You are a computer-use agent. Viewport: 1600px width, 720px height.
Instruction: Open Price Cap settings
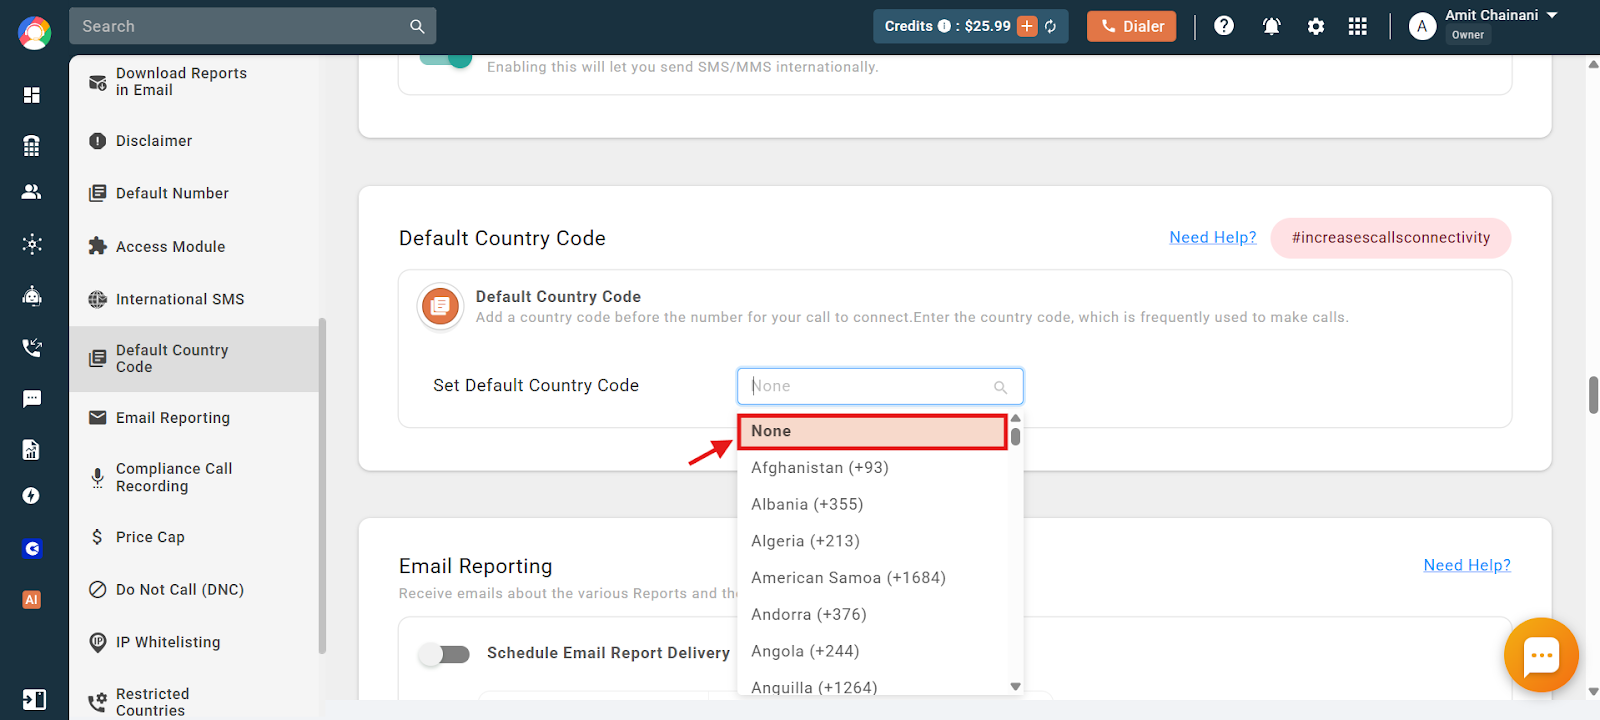pos(194,537)
